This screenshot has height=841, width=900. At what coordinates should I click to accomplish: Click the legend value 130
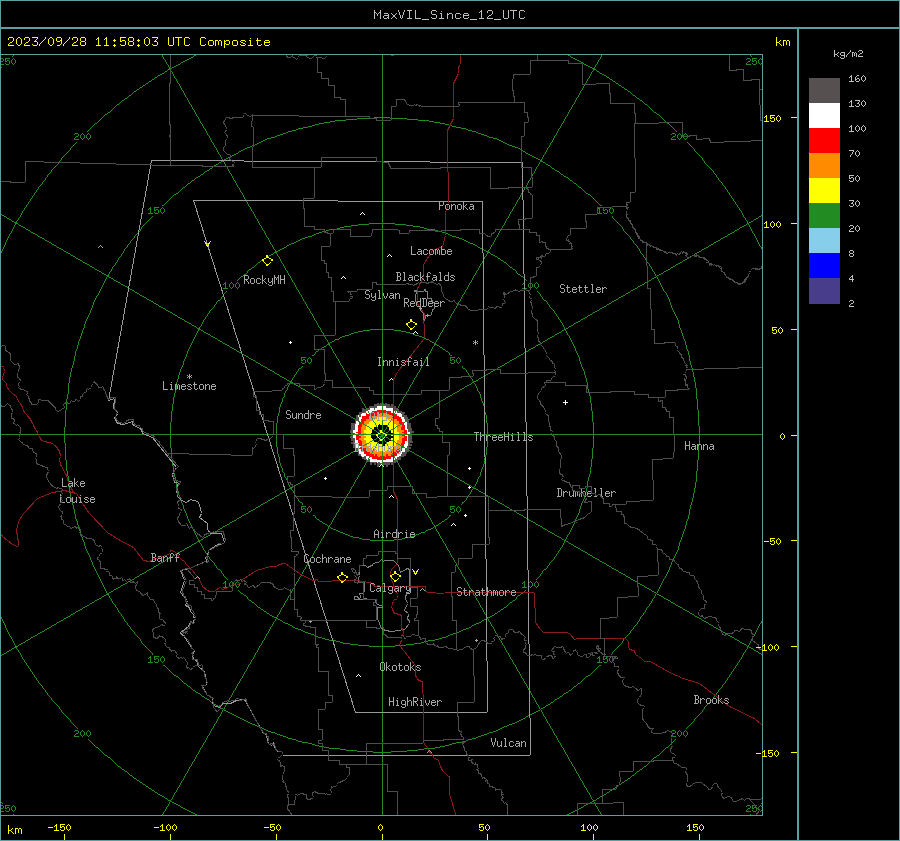pos(857,104)
